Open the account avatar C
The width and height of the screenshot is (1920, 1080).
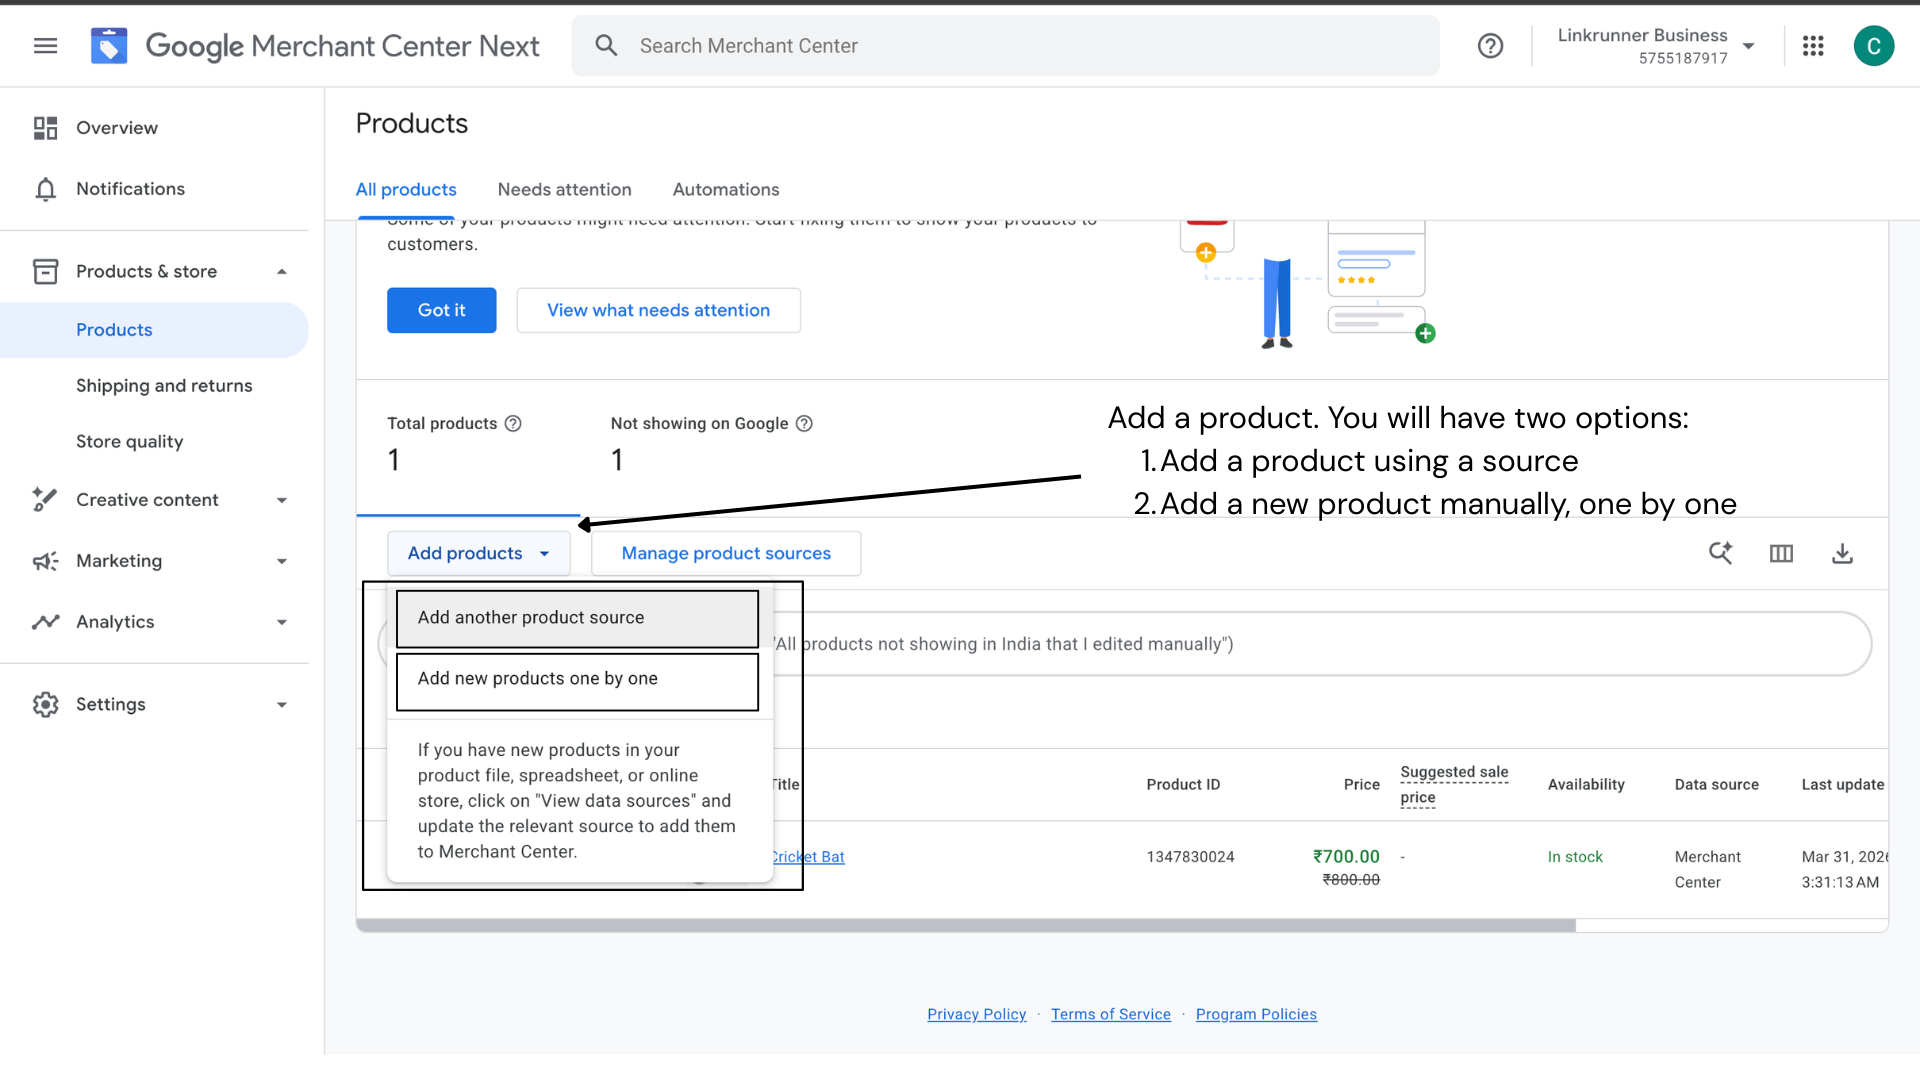coord(1873,46)
